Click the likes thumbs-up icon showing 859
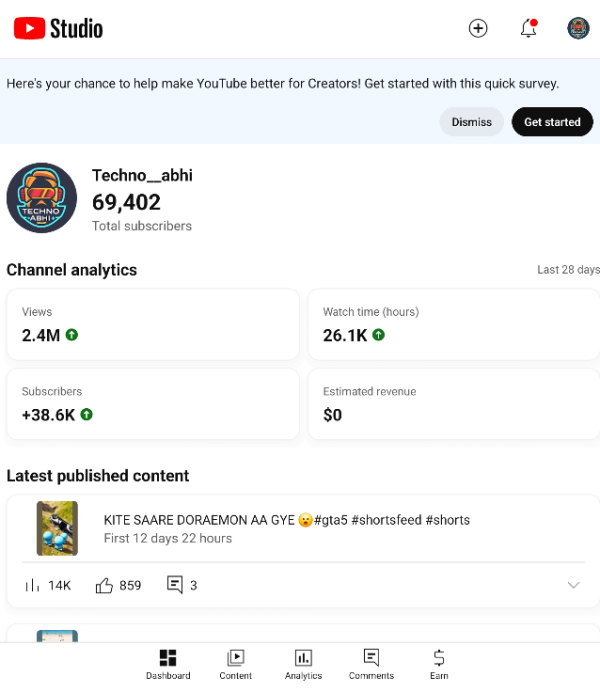Screen dimensions: 600x692 pos(104,585)
